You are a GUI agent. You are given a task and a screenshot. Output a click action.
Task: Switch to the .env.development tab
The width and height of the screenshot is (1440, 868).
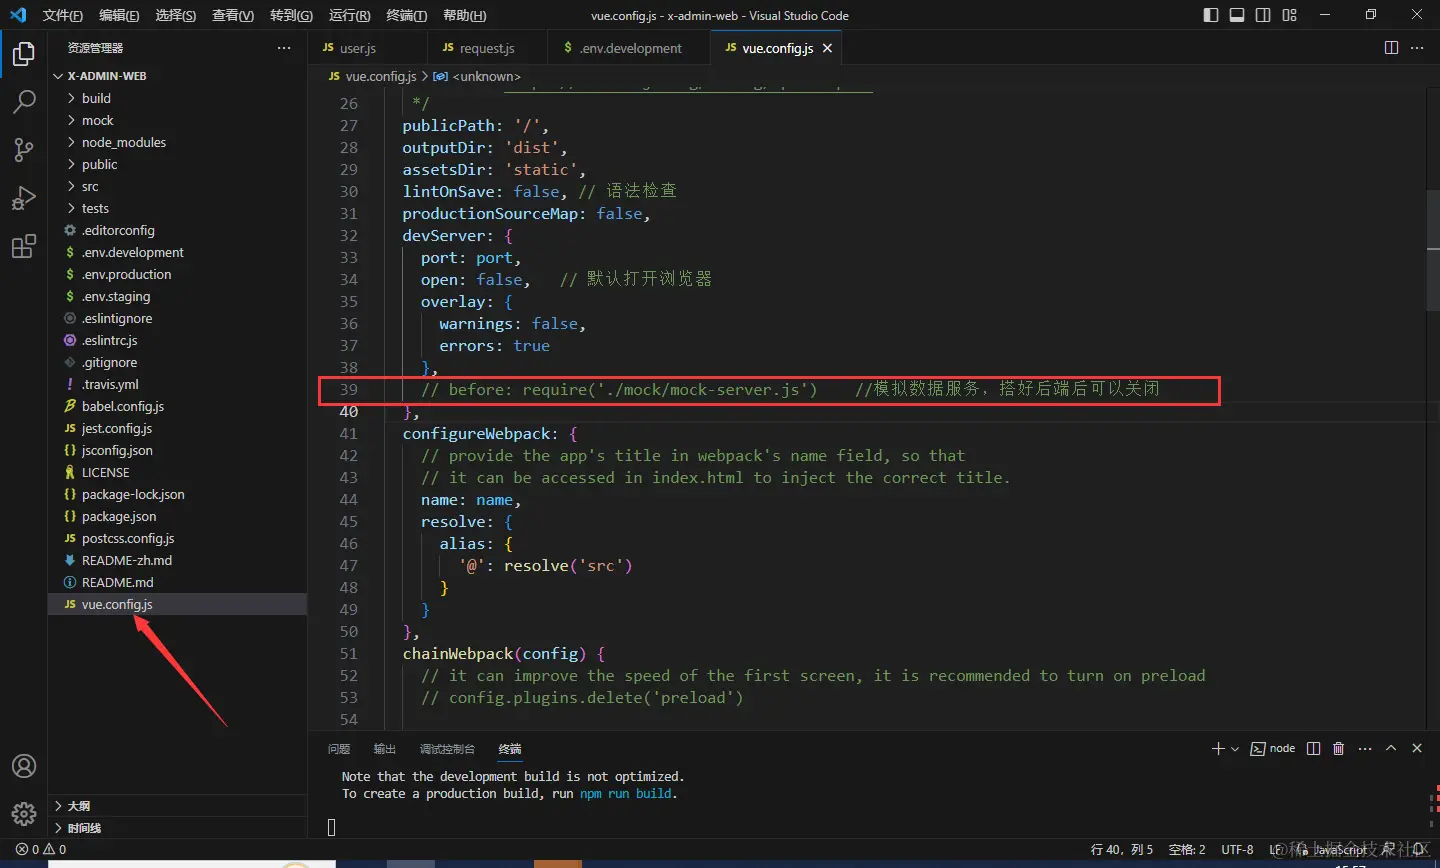[x=629, y=48]
